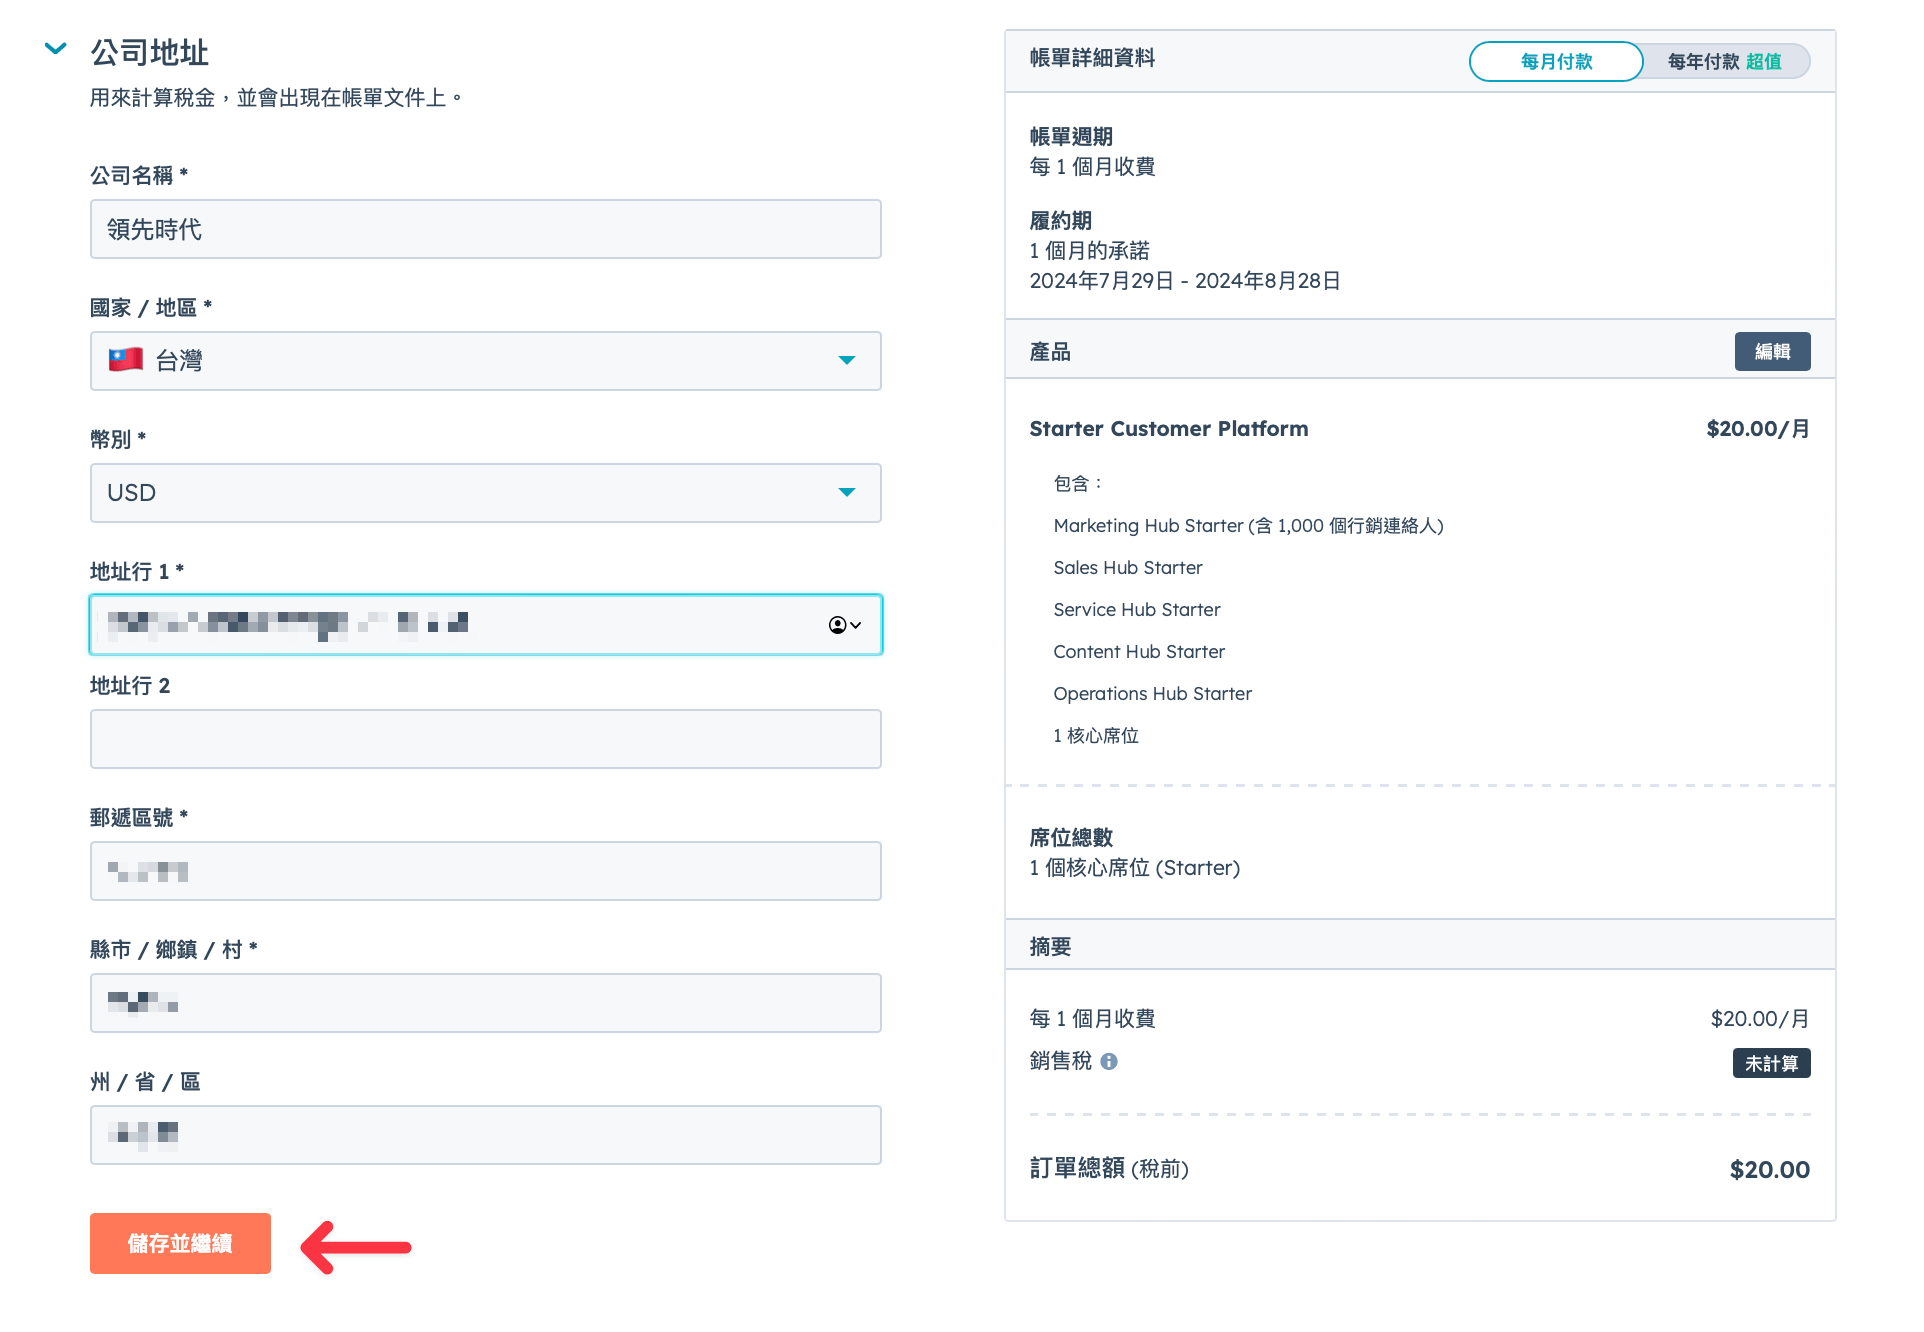The width and height of the screenshot is (1924, 1332).
Task: Collapse the 公司地址 section chevron
Action: tap(56, 48)
